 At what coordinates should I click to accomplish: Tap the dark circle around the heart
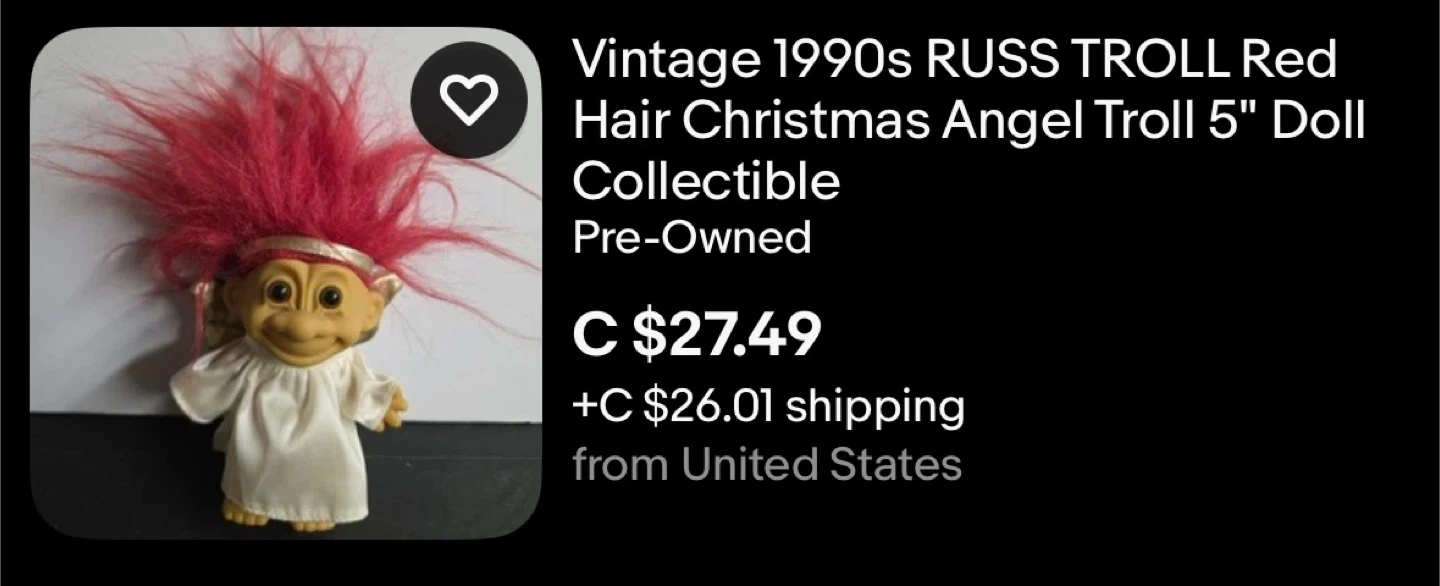[x=469, y=100]
